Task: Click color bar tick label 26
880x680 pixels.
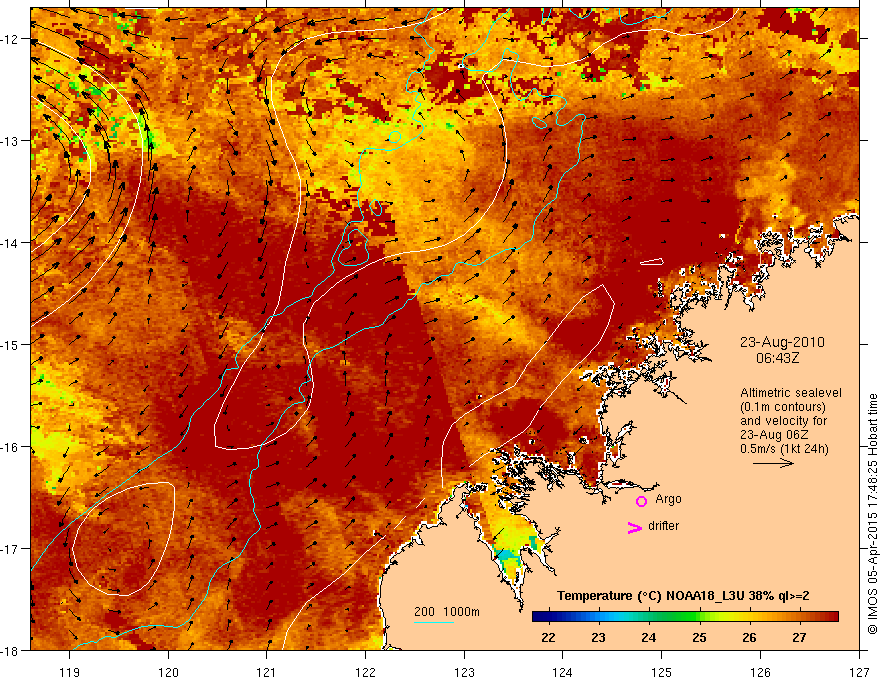Action: tap(749, 637)
